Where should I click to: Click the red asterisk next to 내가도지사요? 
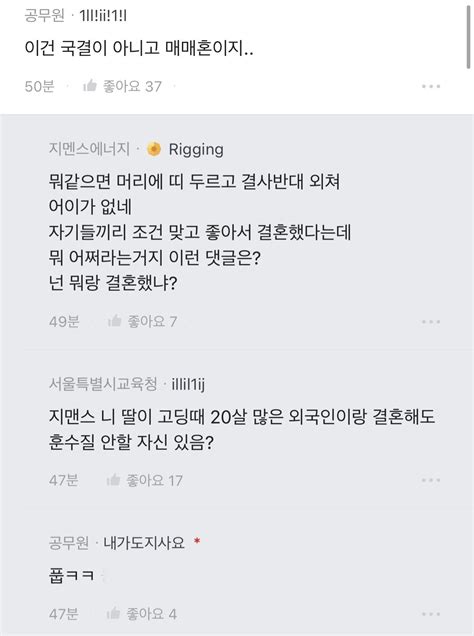(197, 541)
